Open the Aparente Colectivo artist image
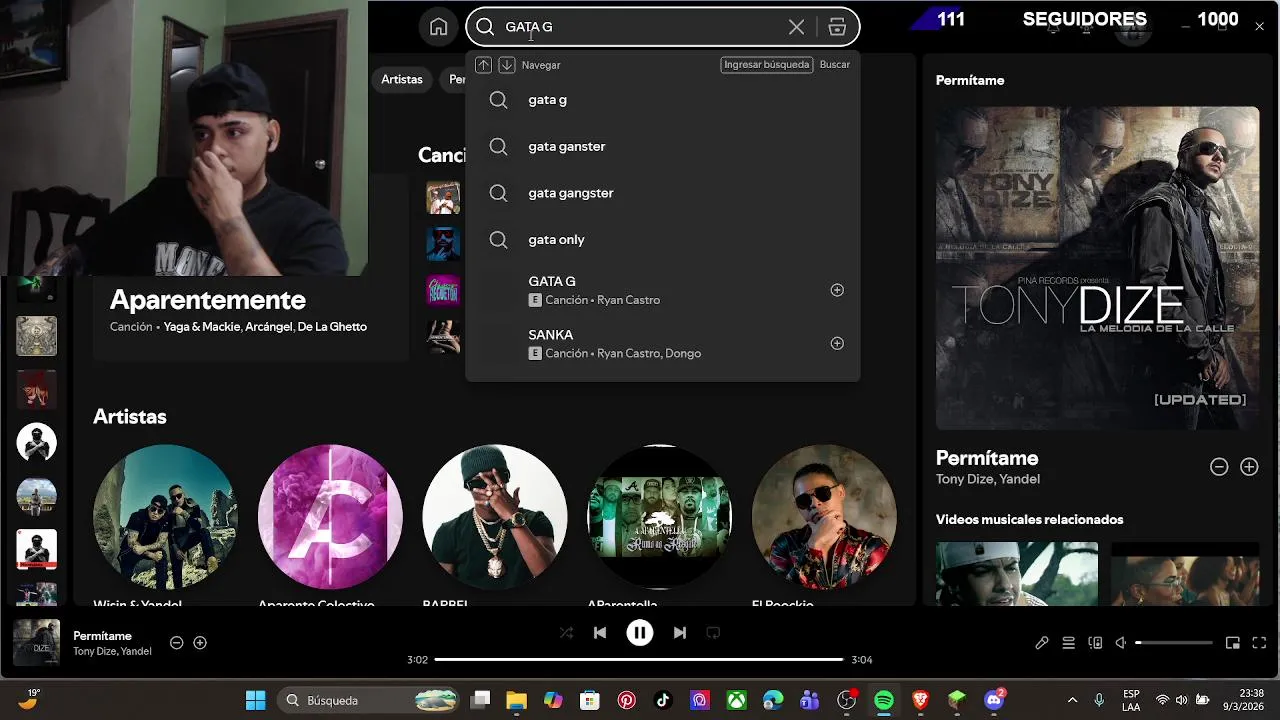The height and width of the screenshot is (720, 1280). (x=330, y=517)
